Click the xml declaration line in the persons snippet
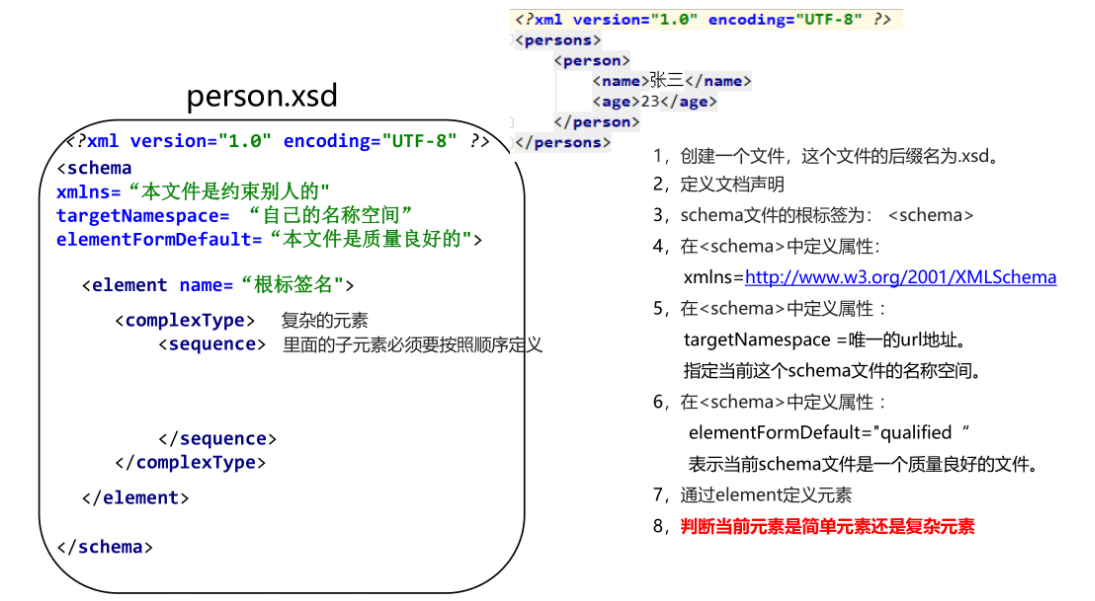 703,20
